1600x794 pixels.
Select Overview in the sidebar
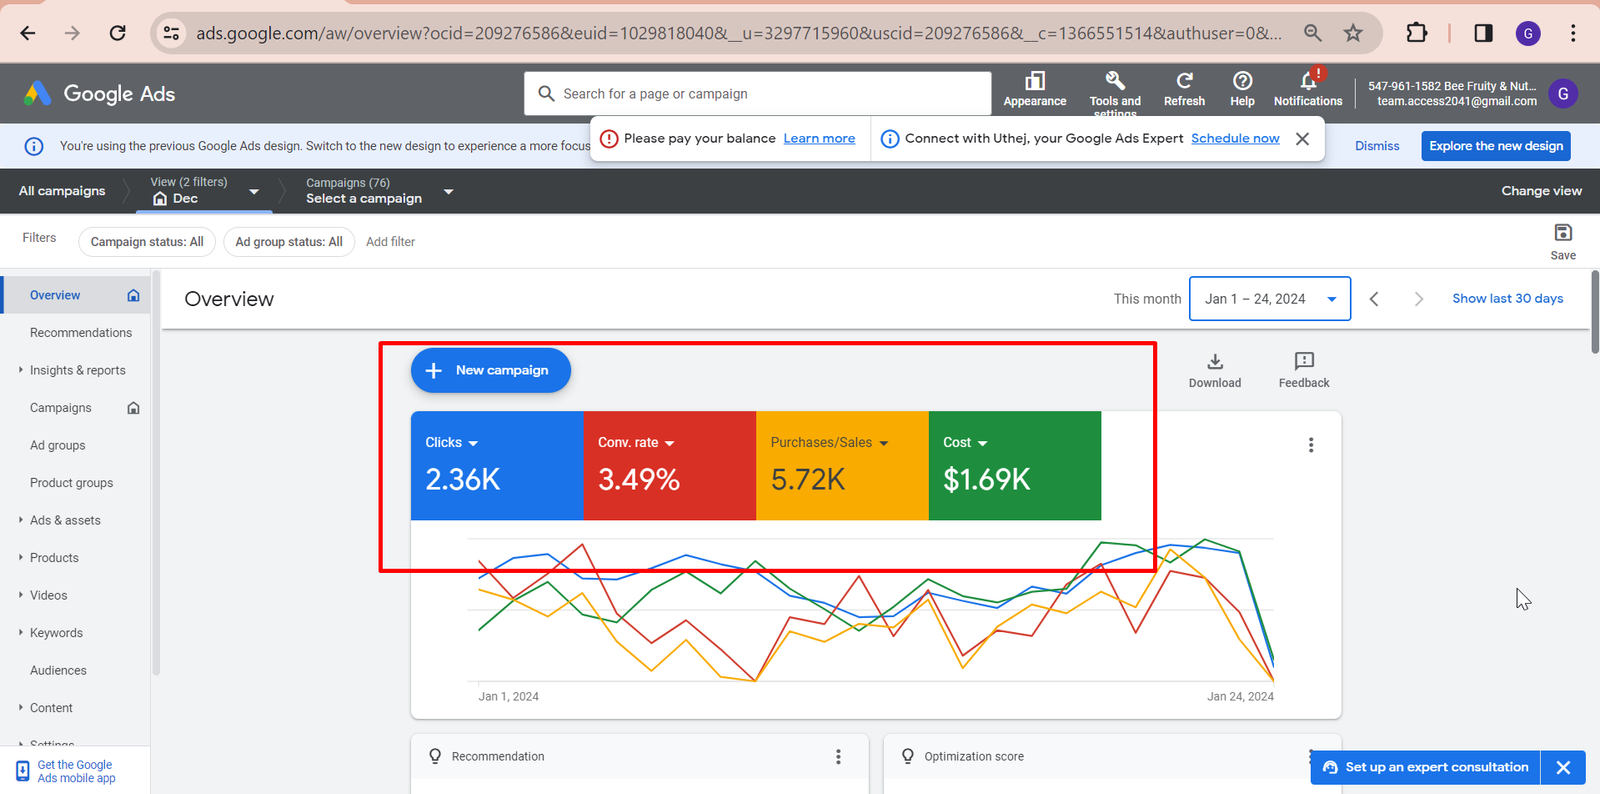coord(75,296)
